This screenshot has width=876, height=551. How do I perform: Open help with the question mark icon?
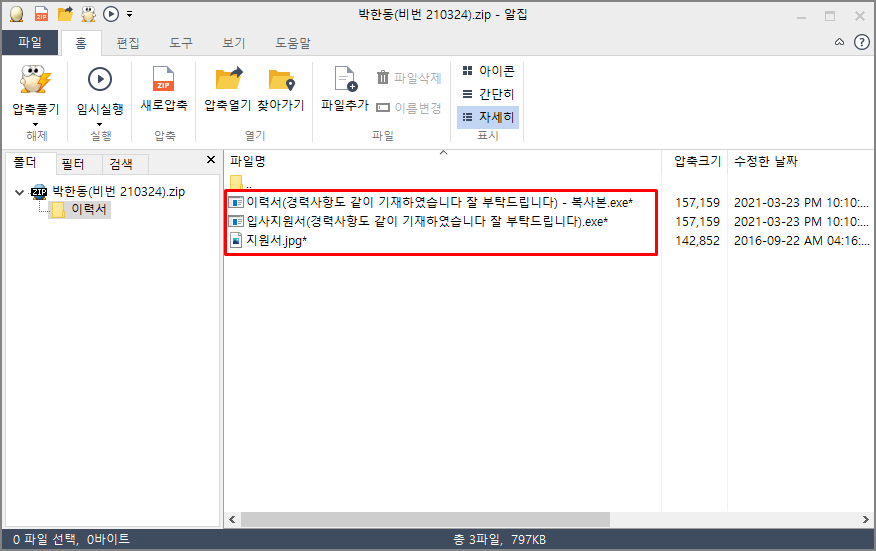pyautogui.click(x=861, y=42)
